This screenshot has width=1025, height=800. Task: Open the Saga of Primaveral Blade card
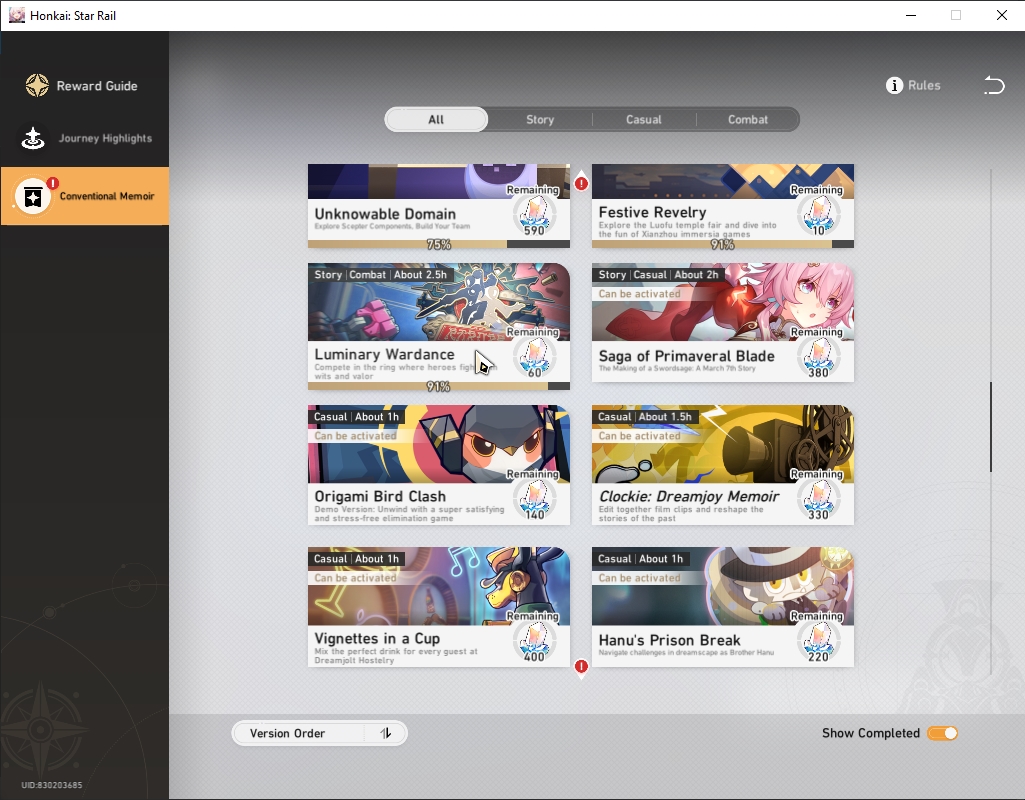coord(723,322)
